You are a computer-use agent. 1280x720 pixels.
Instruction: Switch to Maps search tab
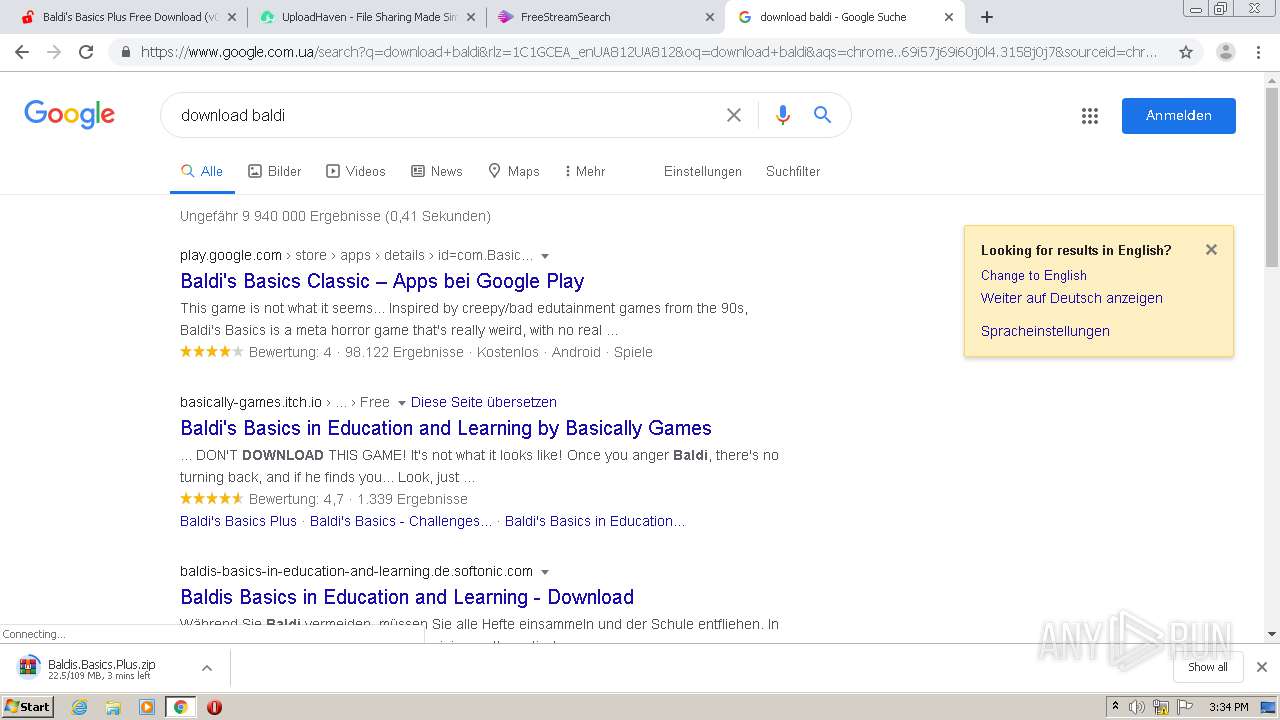[x=514, y=171]
